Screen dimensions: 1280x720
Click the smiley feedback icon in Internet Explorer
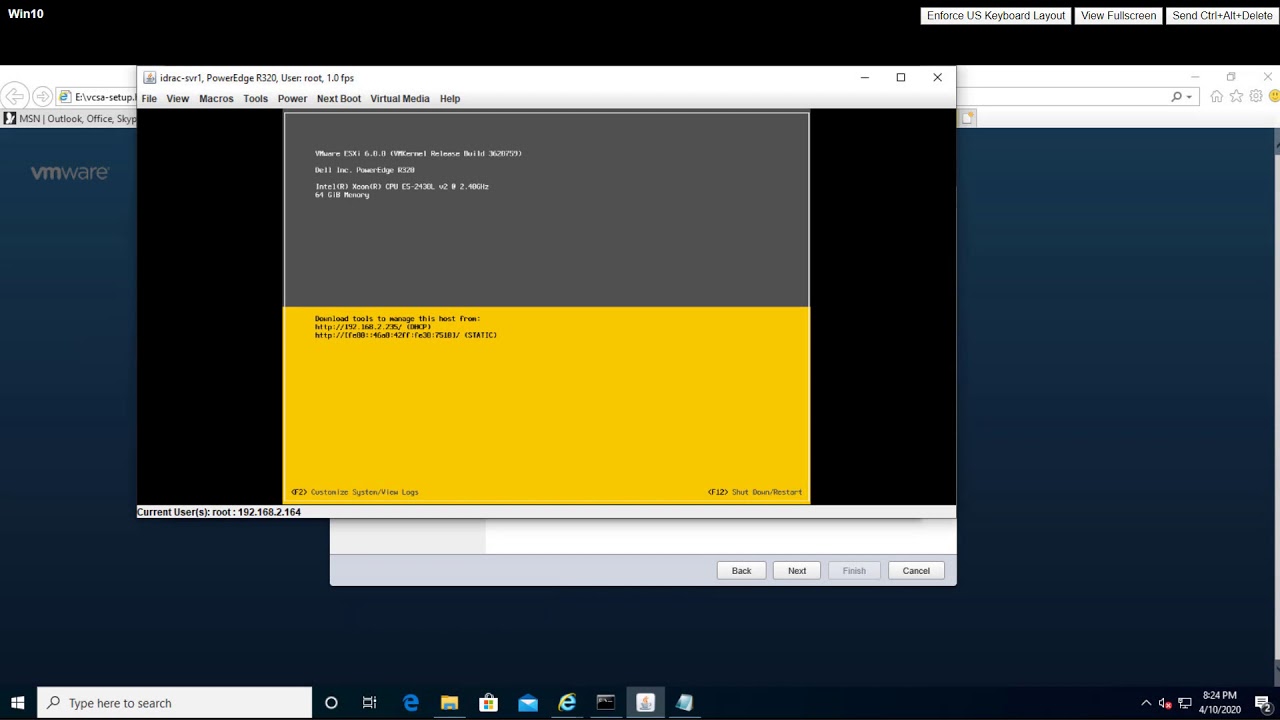point(1274,97)
